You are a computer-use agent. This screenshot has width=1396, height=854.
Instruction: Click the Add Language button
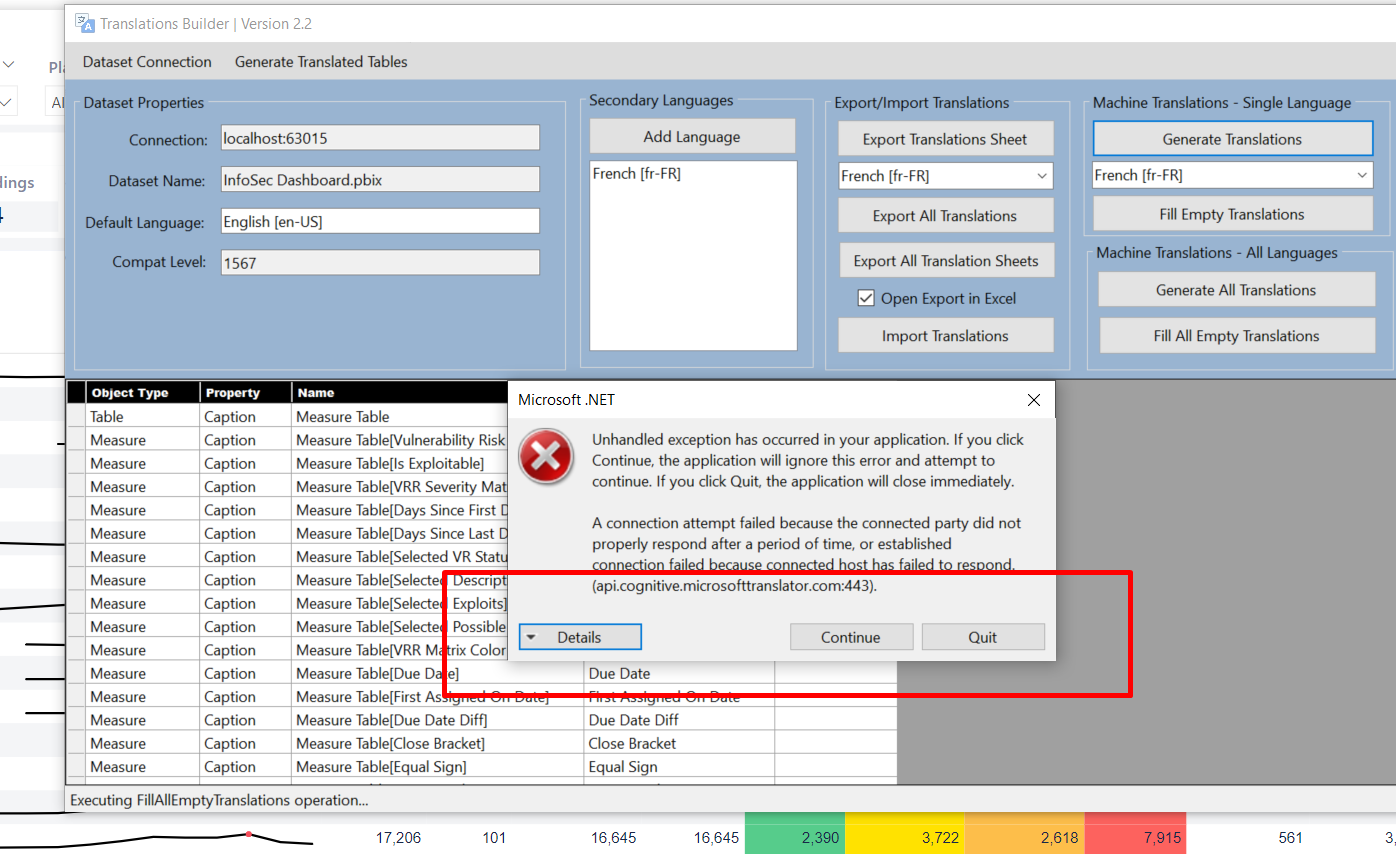tap(692, 137)
